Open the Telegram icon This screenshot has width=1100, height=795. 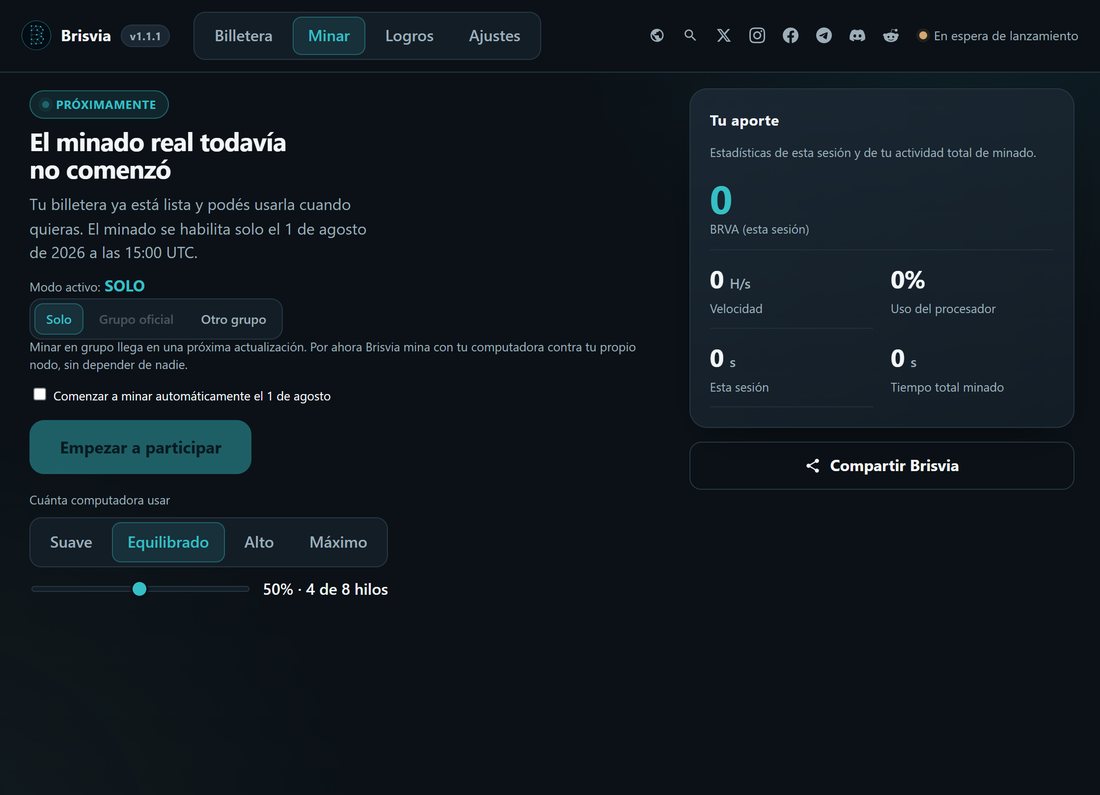824,35
